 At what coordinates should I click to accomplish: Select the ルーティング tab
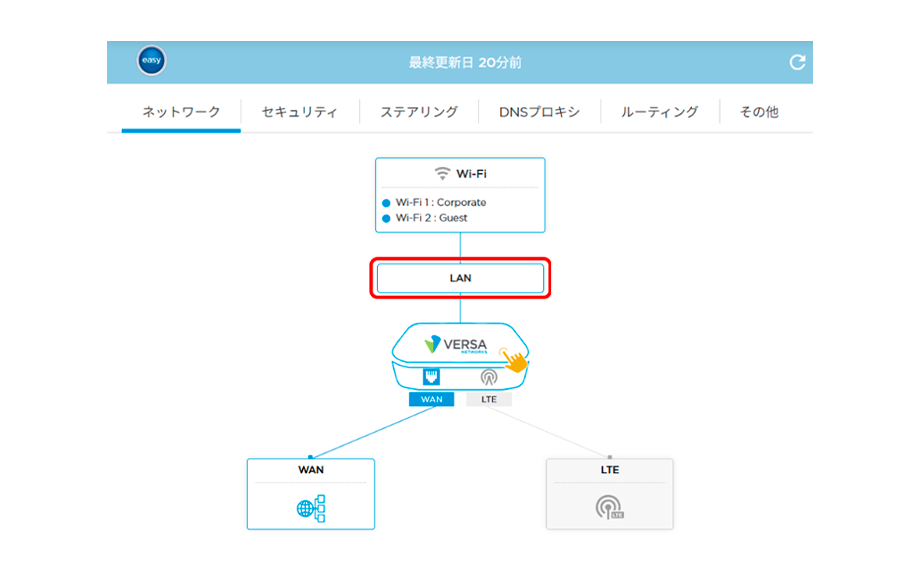(x=659, y=112)
